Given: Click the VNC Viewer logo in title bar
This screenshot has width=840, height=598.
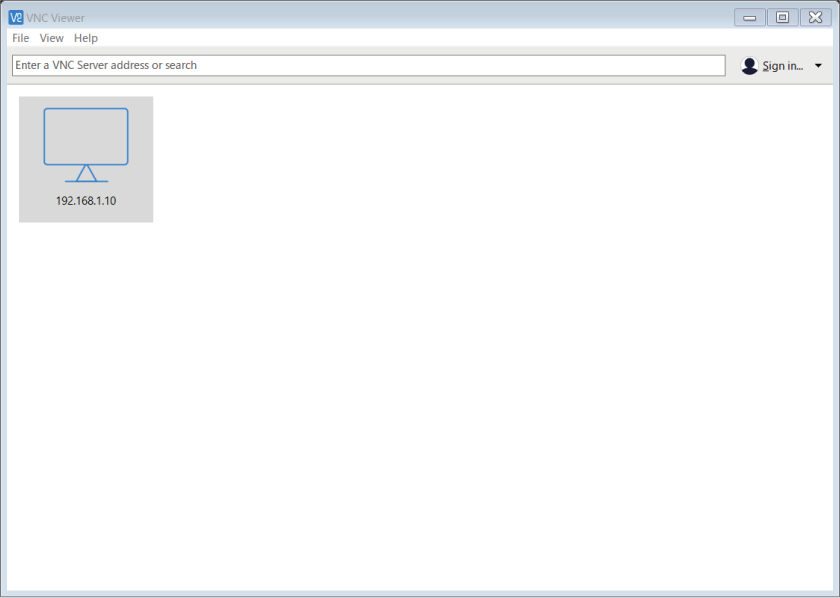Looking at the screenshot, I should [16, 18].
